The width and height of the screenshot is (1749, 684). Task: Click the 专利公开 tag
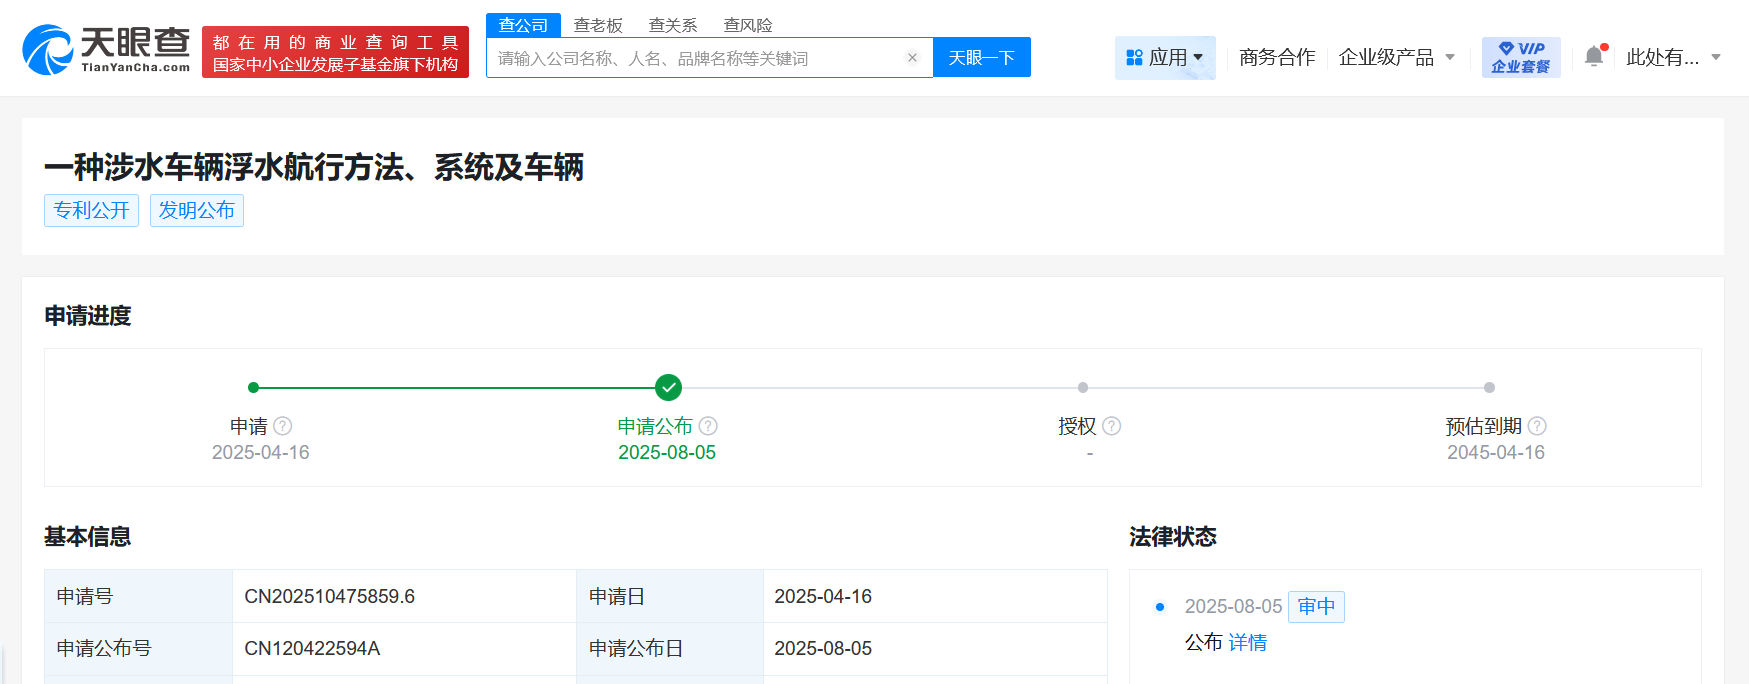[x=91, y=210]
